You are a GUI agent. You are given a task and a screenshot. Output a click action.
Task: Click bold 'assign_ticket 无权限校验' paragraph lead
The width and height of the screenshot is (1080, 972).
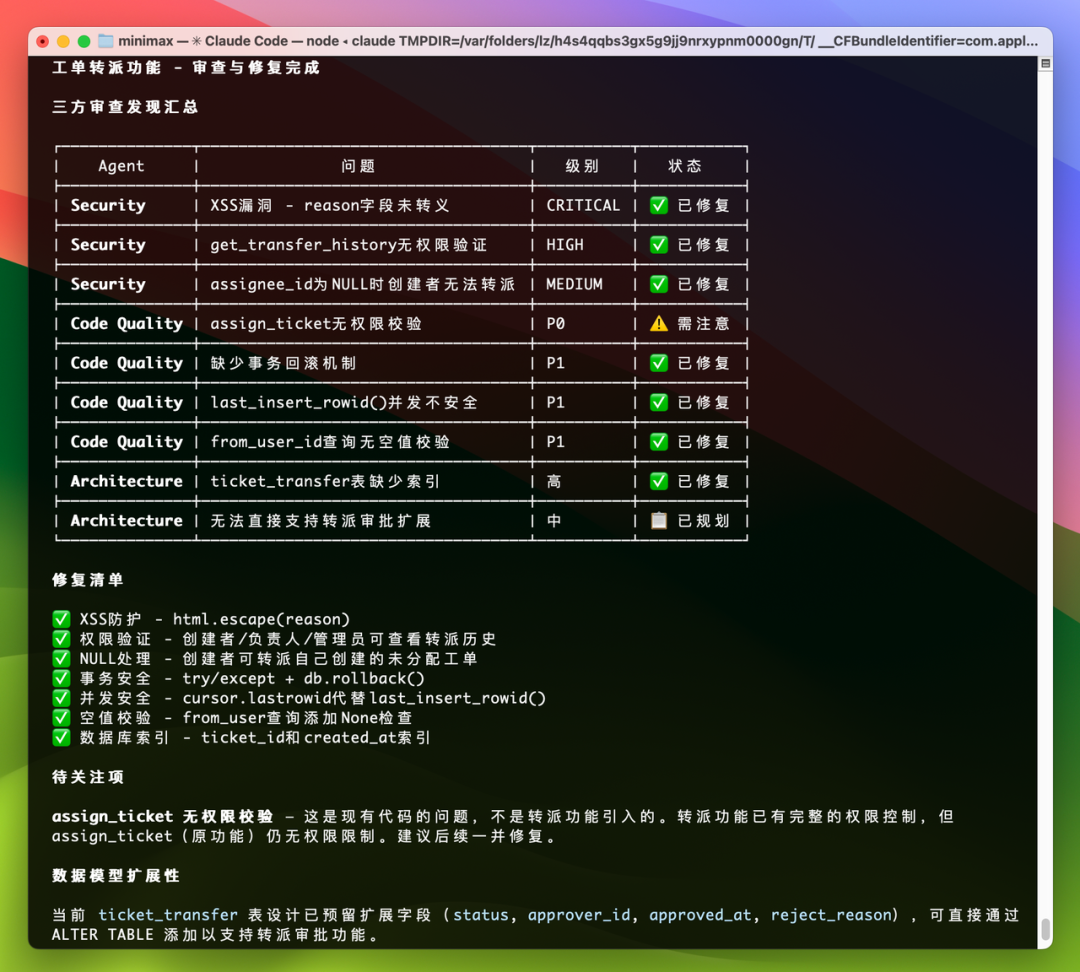point(163,816)
